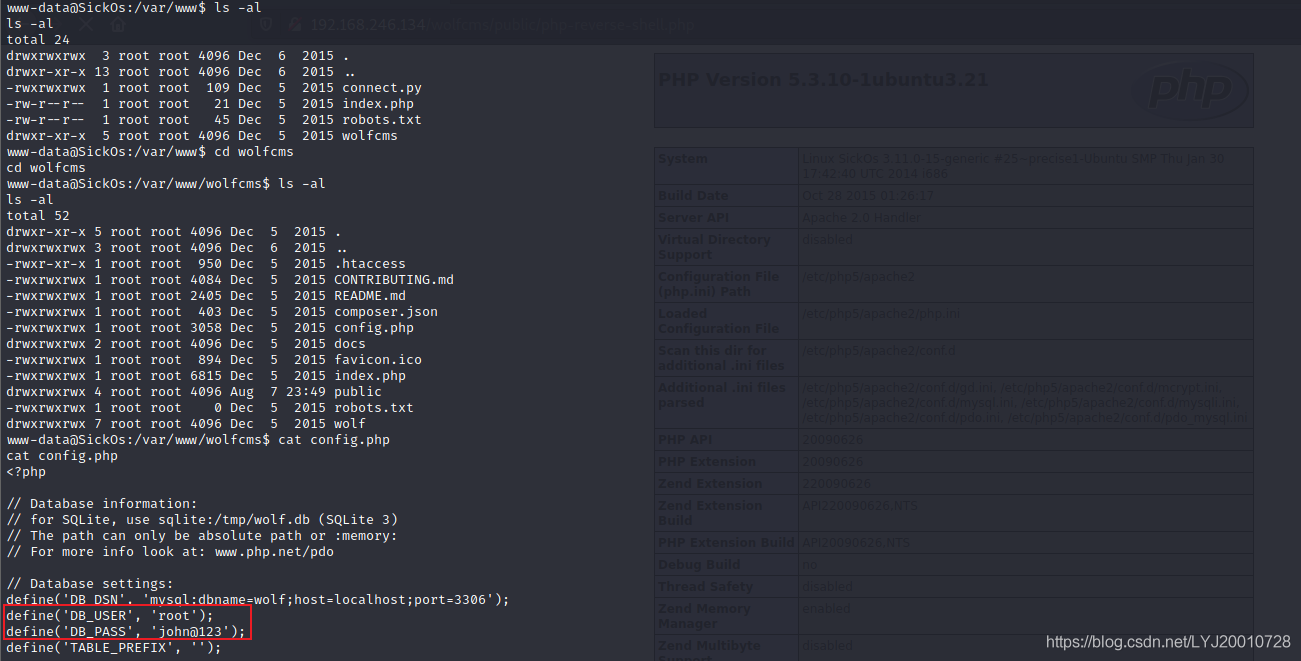Viewport: 1301px width, 661px height.
Task: Click 'Thread Safety' row label in phpinfo
Action: point(705,587)
